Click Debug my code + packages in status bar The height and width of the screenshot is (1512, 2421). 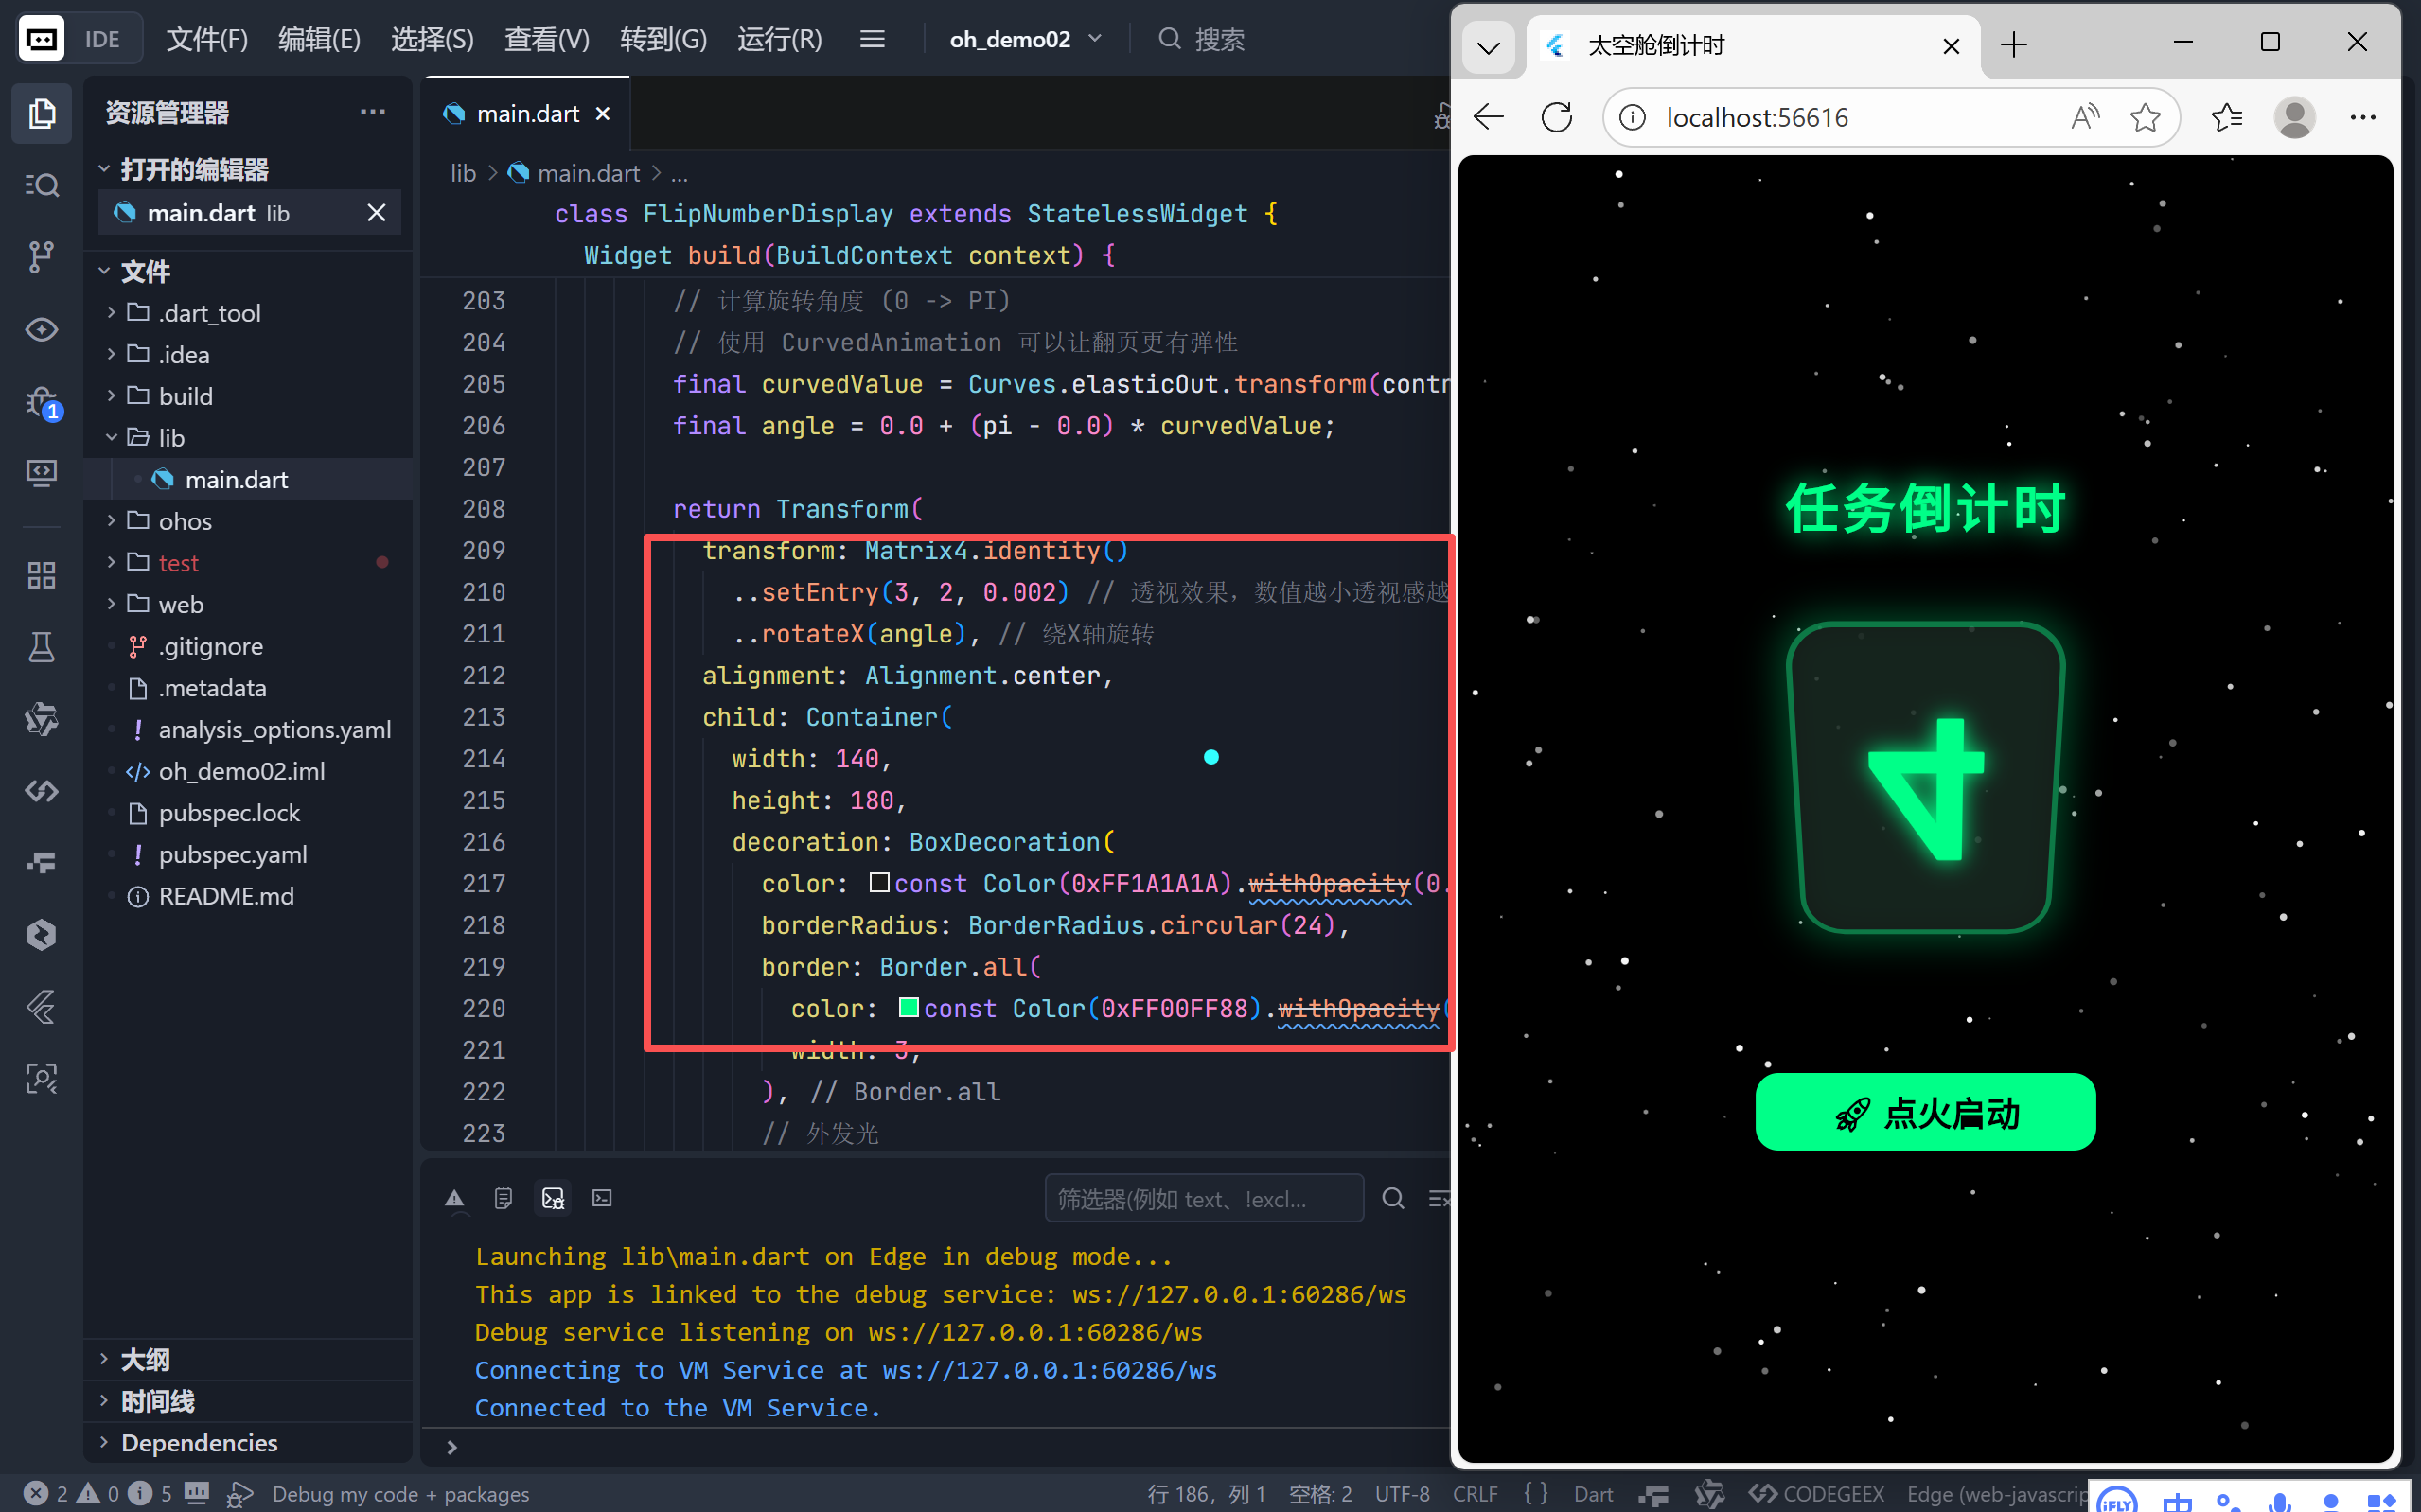tap(400, 1493)
